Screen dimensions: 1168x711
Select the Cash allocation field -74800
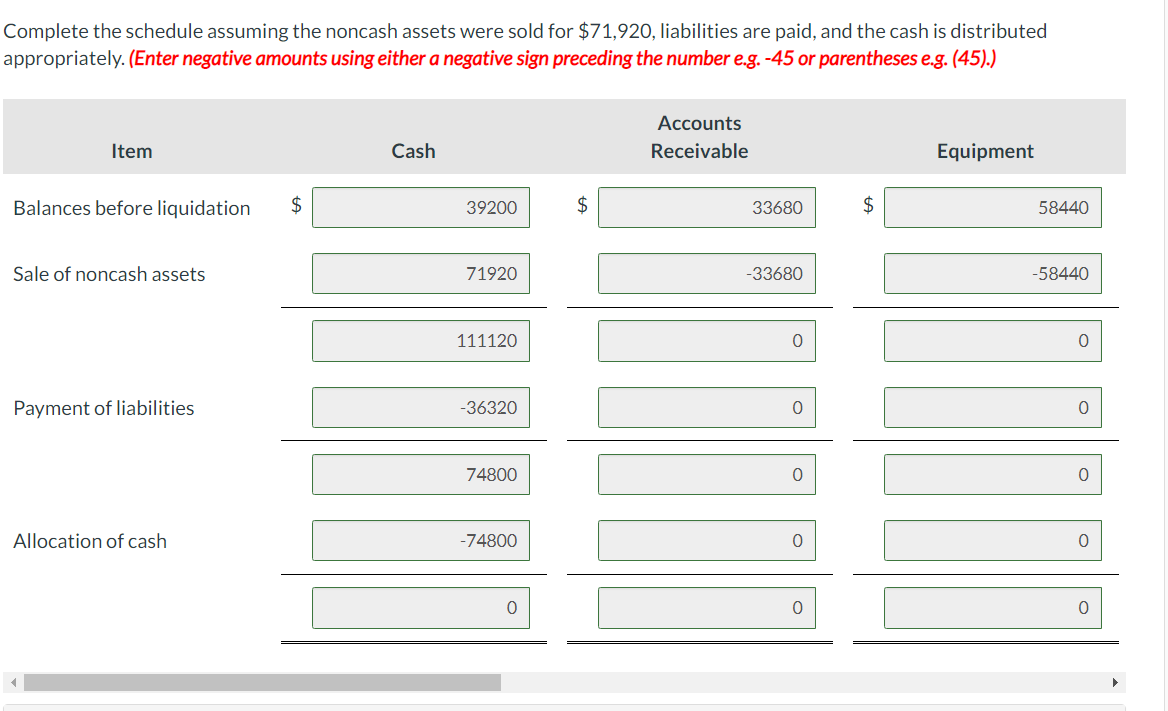(x=421, y=540)
